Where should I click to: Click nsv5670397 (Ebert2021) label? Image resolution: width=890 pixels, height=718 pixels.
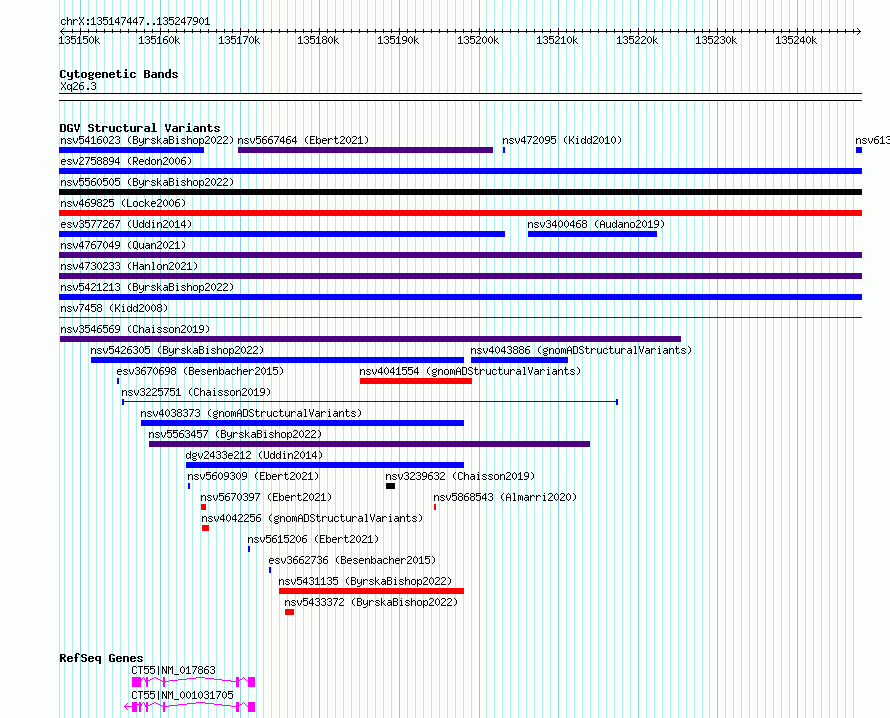pyautogui.click(x=266, y=497)
